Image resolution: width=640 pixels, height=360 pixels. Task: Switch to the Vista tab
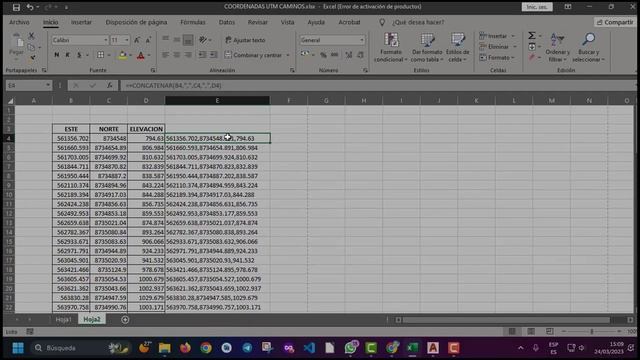coord(287,22)
